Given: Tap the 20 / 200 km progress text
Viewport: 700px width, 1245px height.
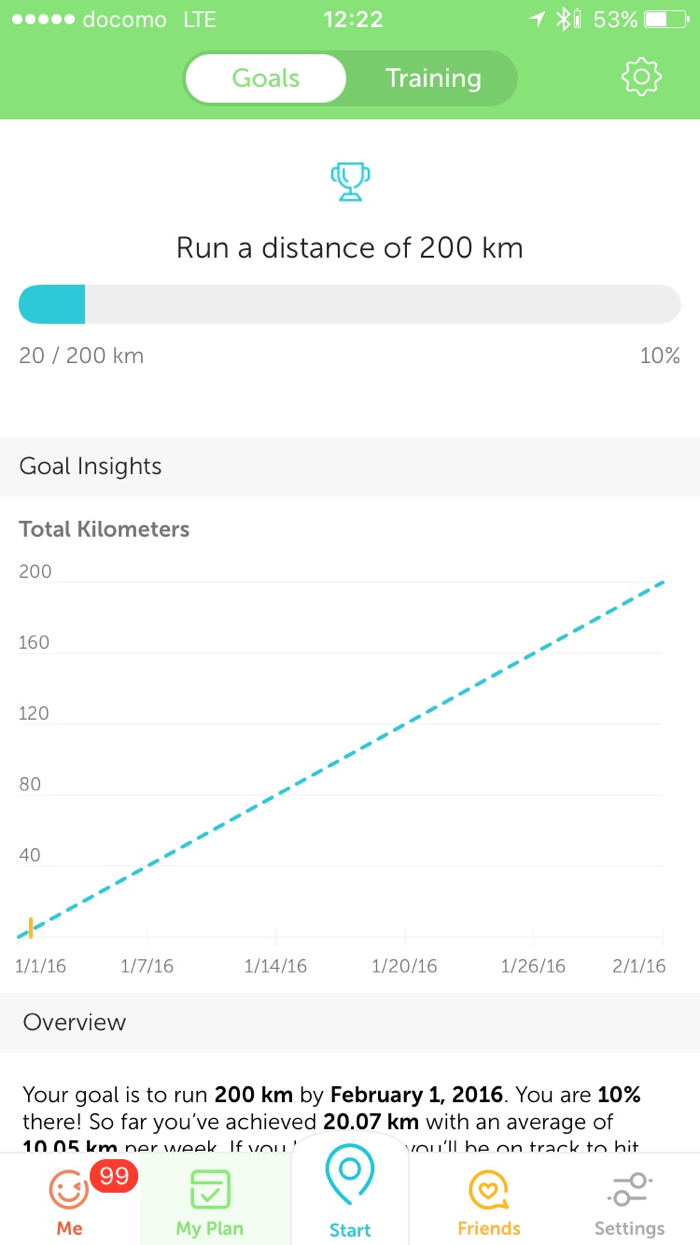Looking at the screenshot, I should click(81, 355).
